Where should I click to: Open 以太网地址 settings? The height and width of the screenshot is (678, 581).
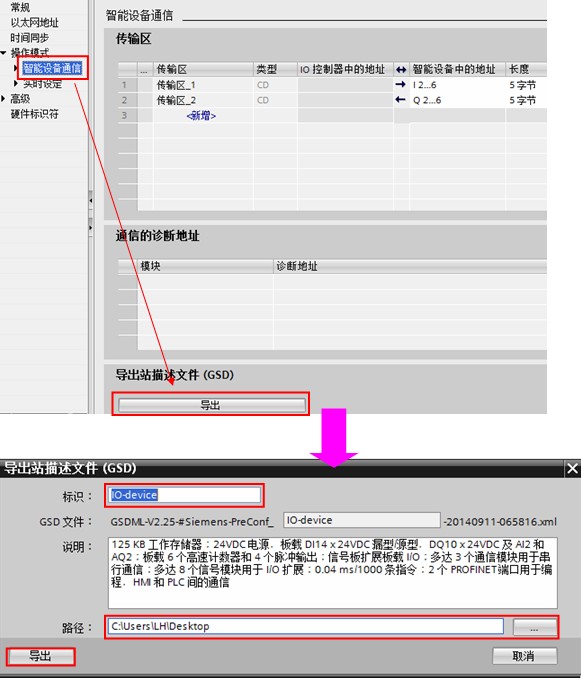tap(35, 22)
